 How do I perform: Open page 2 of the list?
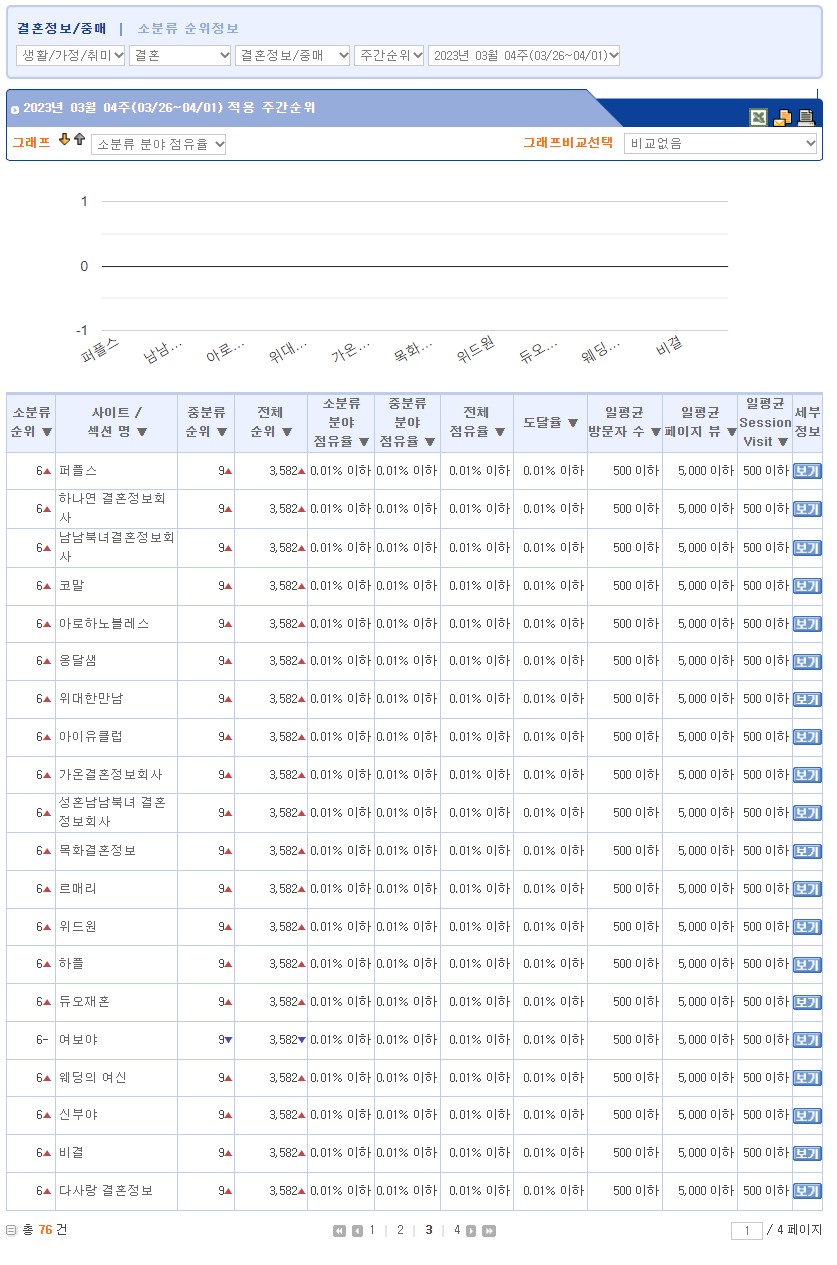(400, 1230)
